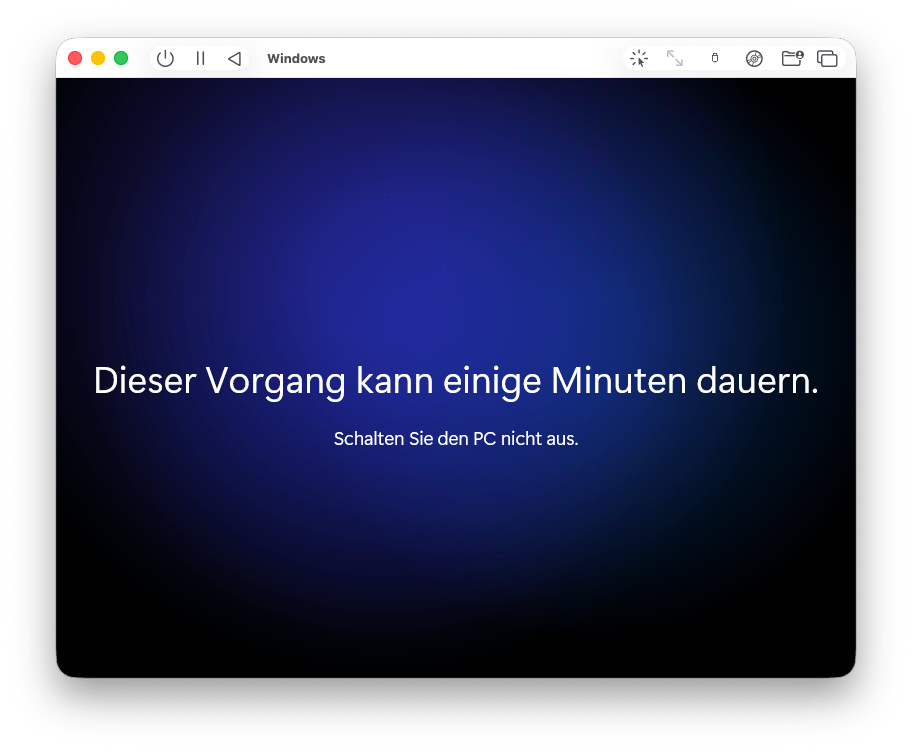Close the Windows VM window
The height and width of the screenshot is (752, 912).
75,58
